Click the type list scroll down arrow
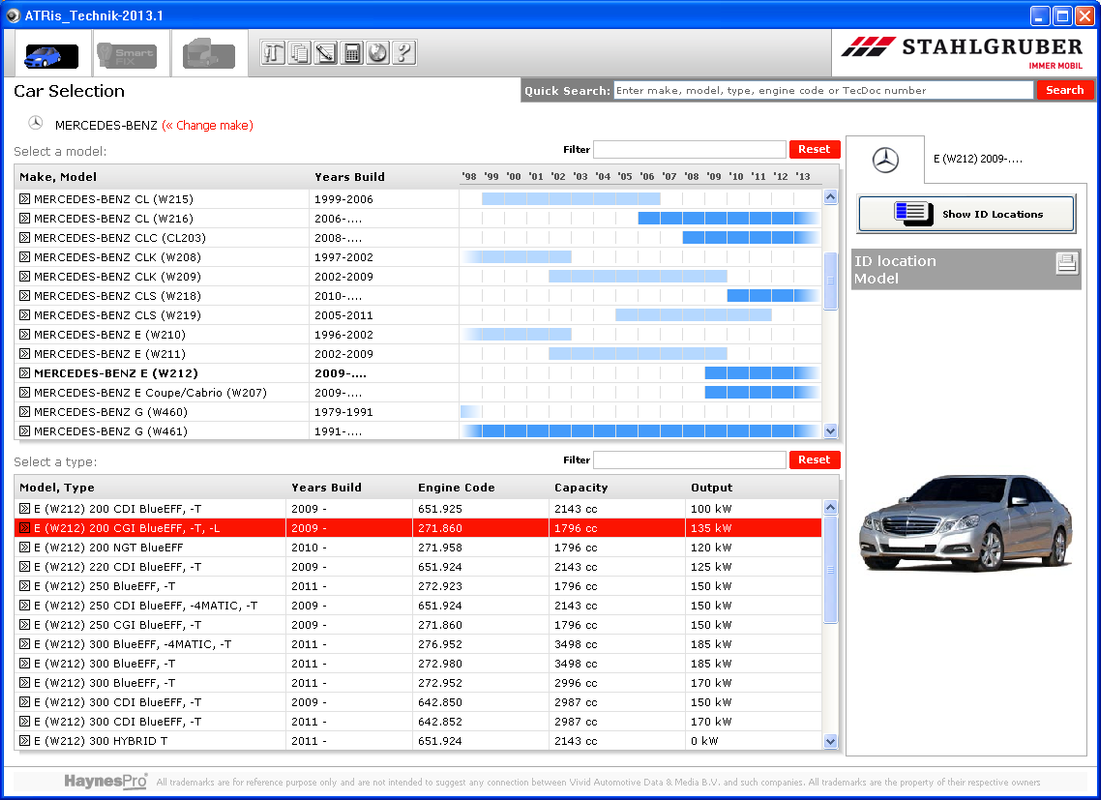 [831, 741]
